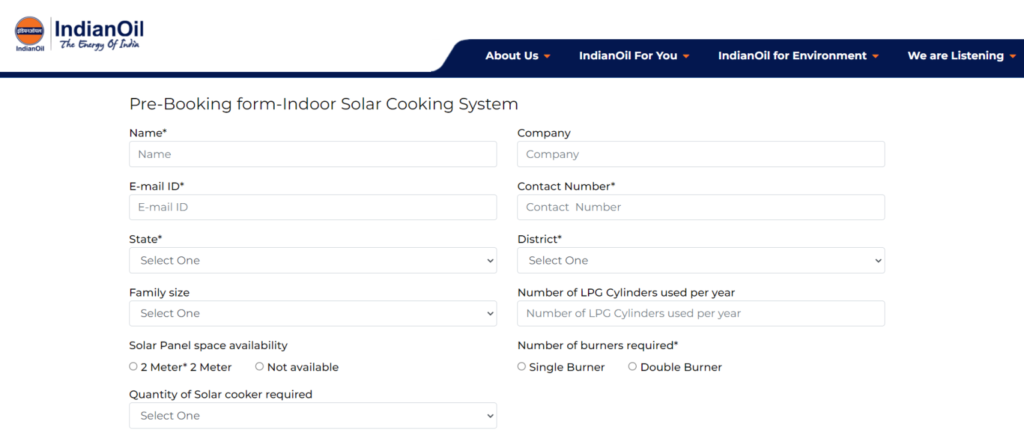Click the Name input field

pyautogui.click(x=312, y=154)
